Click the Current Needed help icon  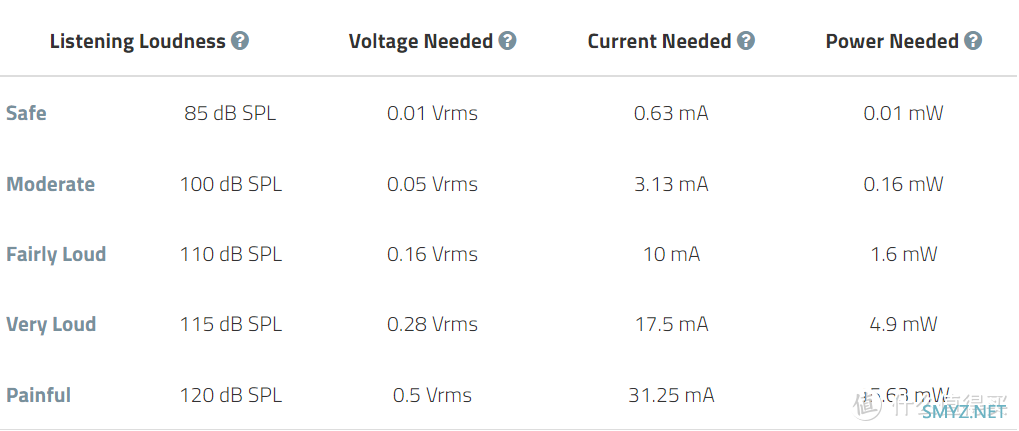click(746, 42)
